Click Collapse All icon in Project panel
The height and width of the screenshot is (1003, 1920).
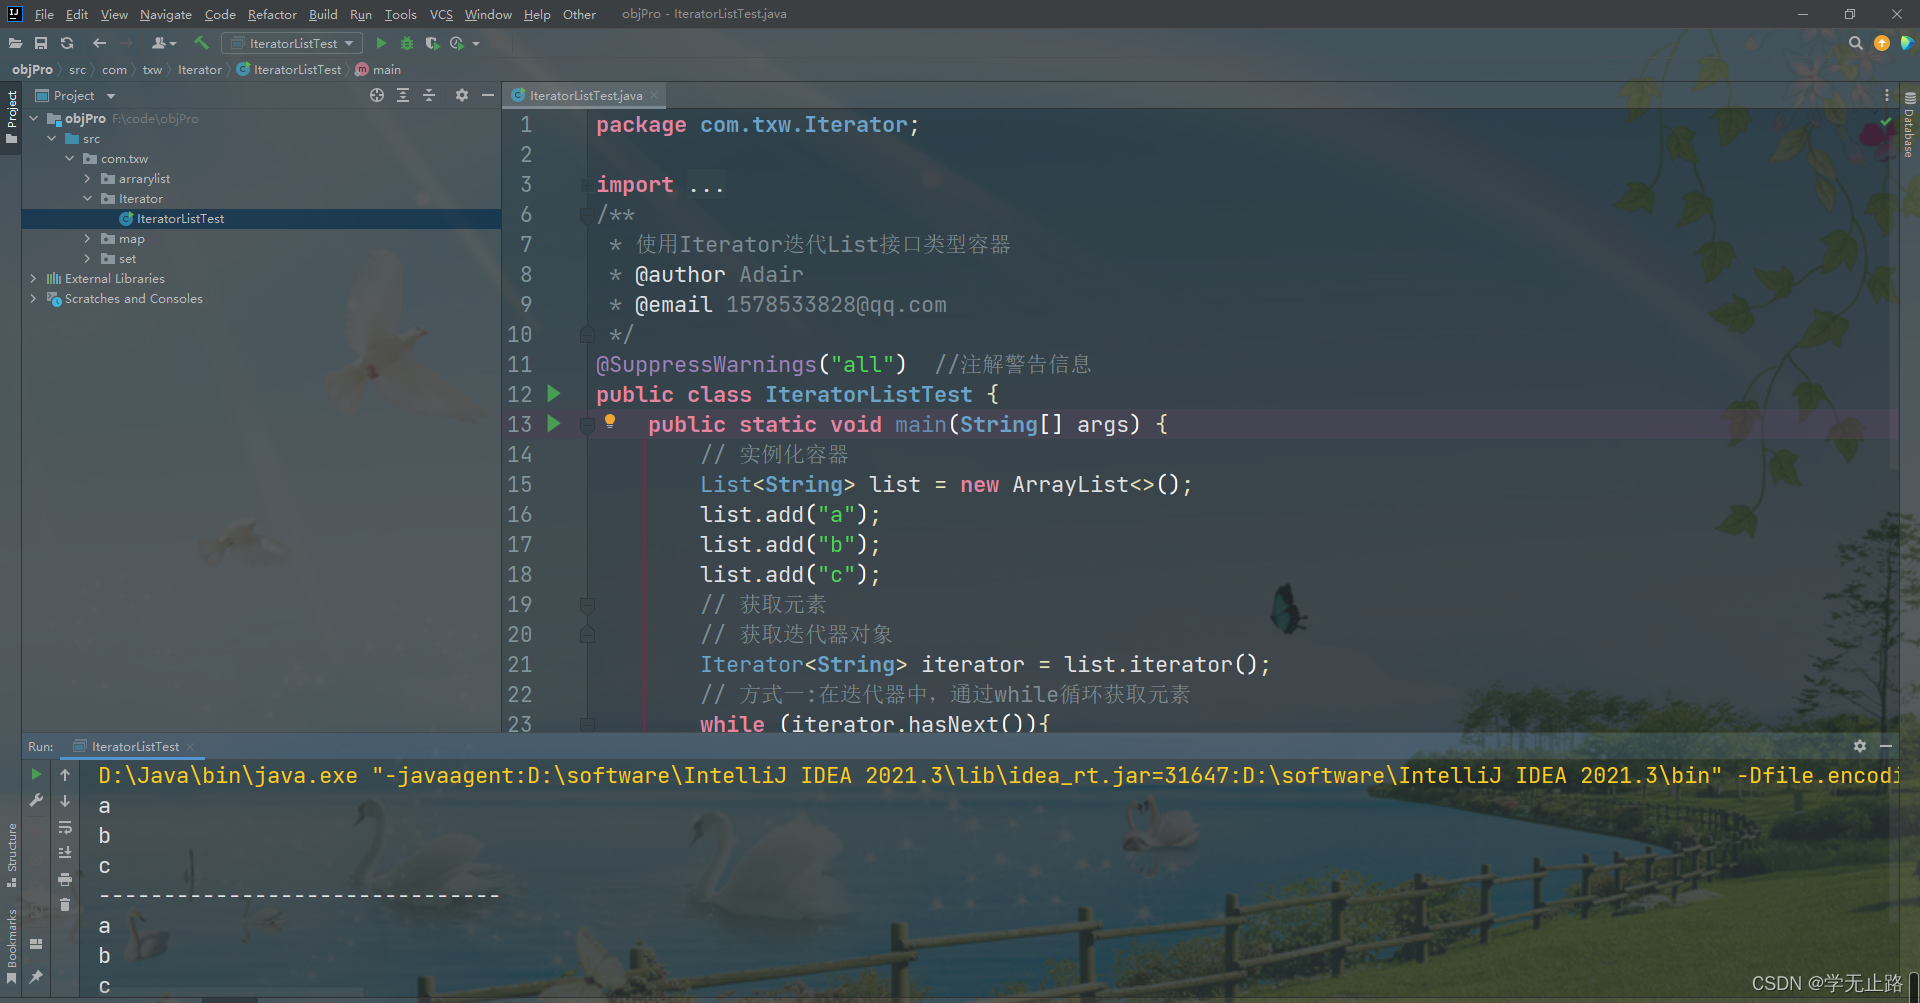pos(429,95)
